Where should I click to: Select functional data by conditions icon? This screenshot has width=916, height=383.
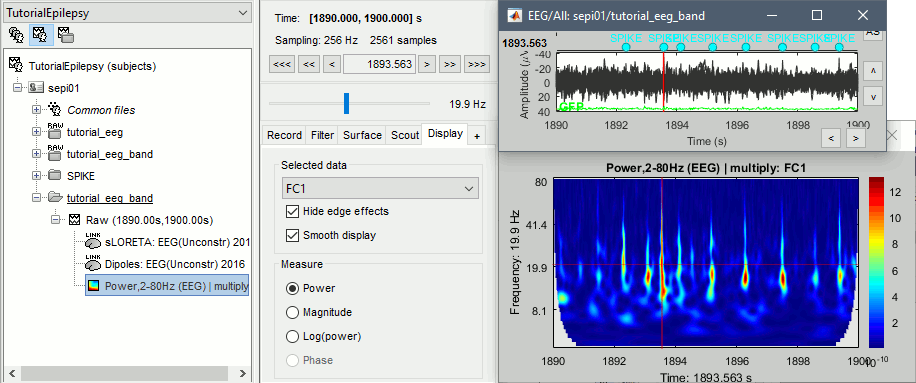coord(65,35)
